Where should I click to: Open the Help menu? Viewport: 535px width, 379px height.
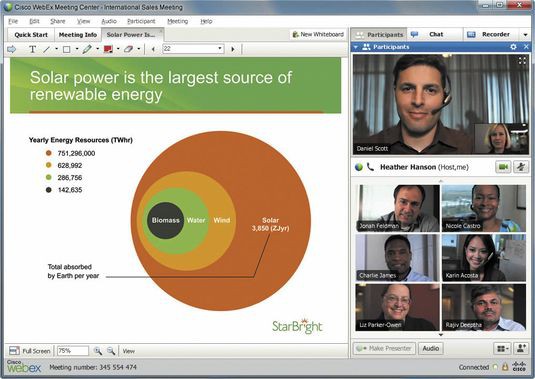pyautogui.click(x=206, y=21)
